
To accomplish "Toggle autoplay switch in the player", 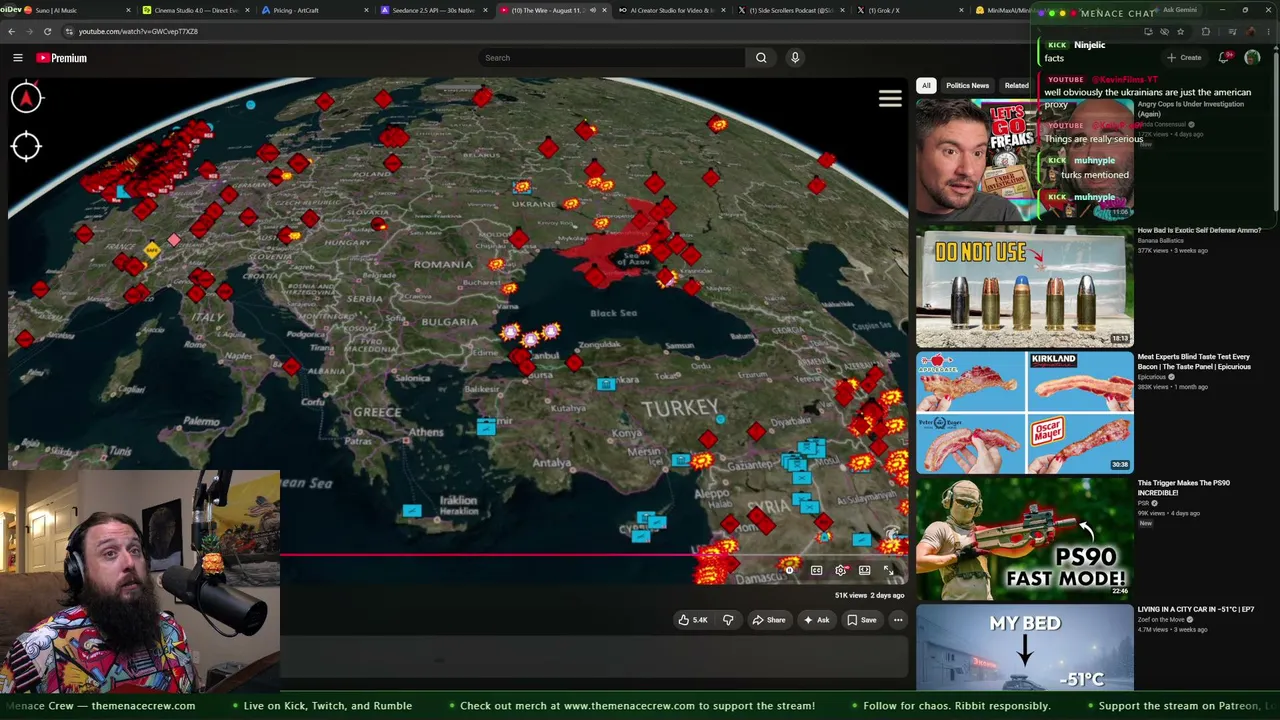I will click(790, 570).
